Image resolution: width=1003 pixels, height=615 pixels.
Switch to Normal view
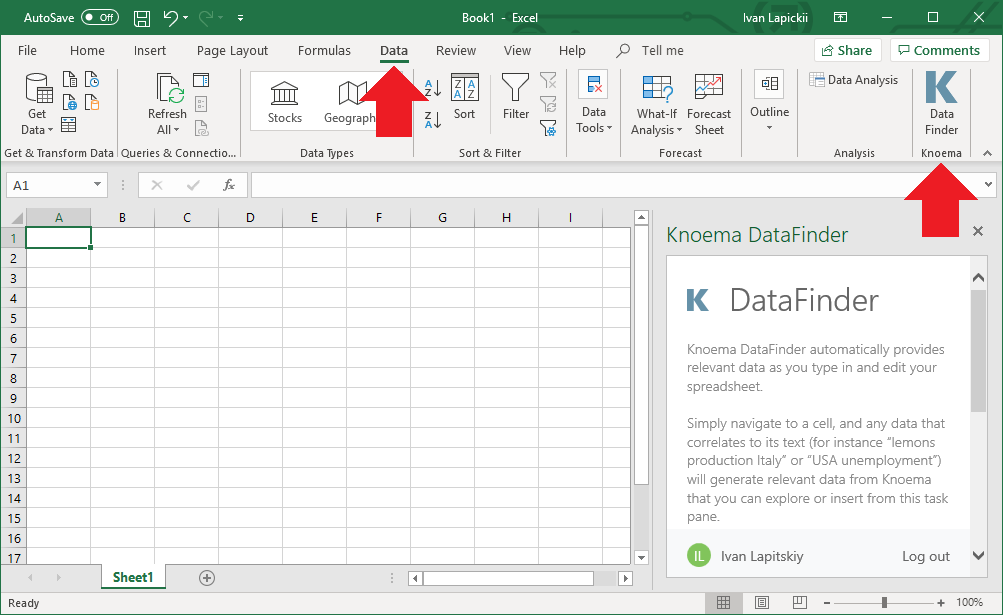tap(723, 603)
